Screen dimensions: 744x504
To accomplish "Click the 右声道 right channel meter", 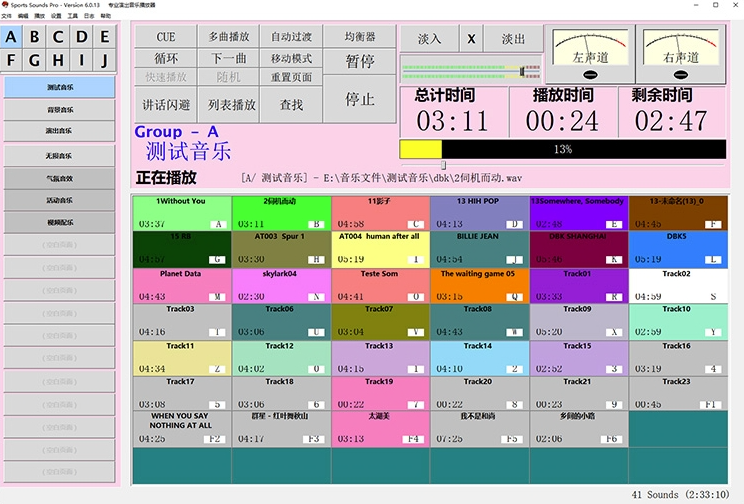I will (x=681, y=54).
